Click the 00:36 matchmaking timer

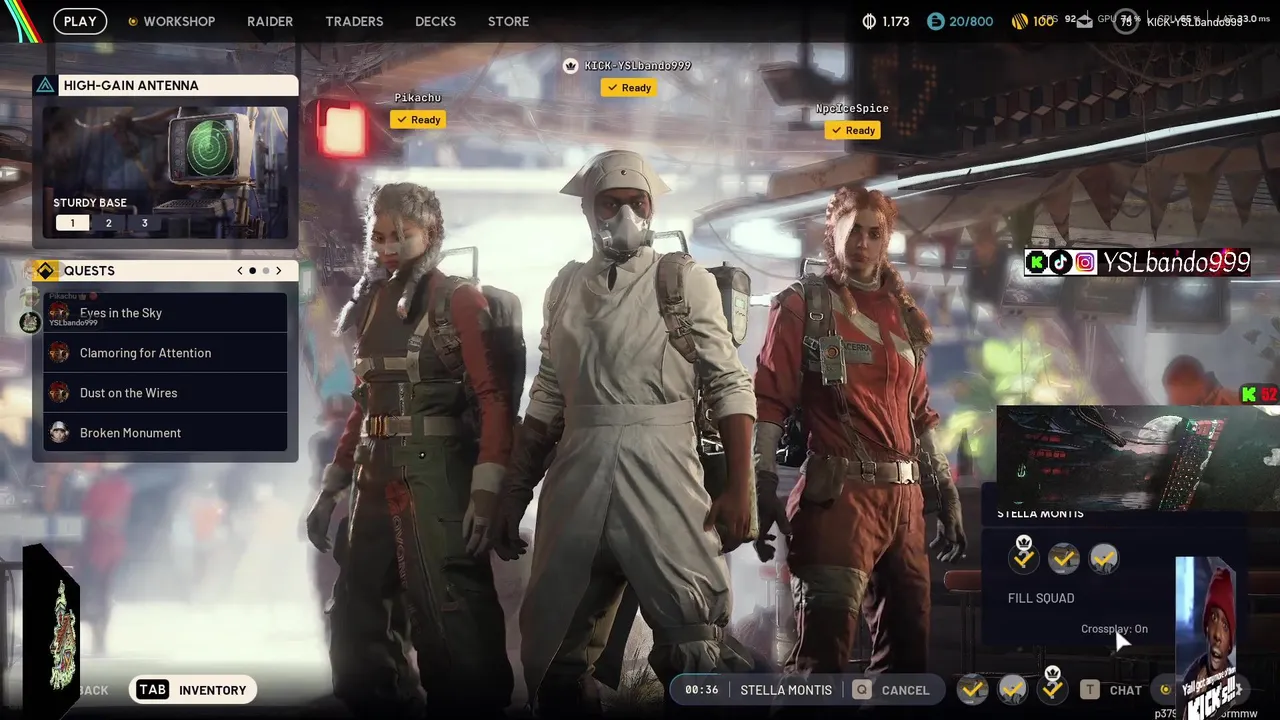702,690
